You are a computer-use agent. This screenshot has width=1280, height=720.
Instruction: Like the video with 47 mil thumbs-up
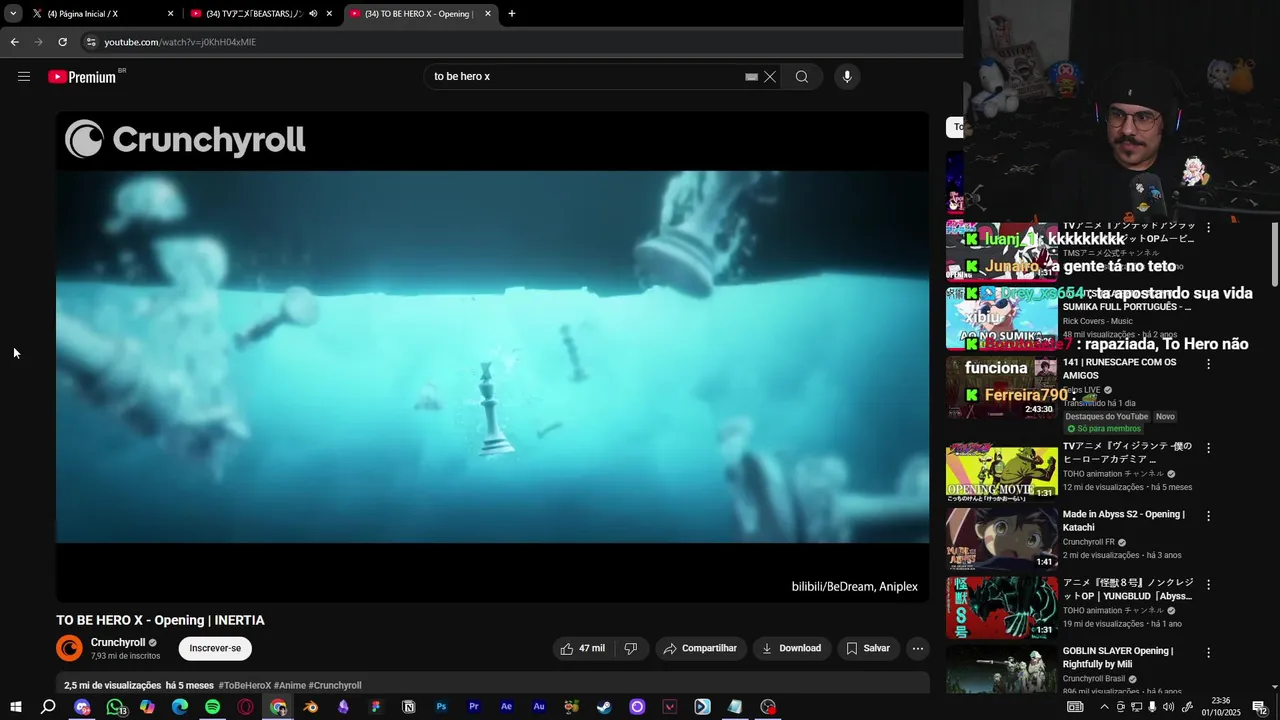582,648
